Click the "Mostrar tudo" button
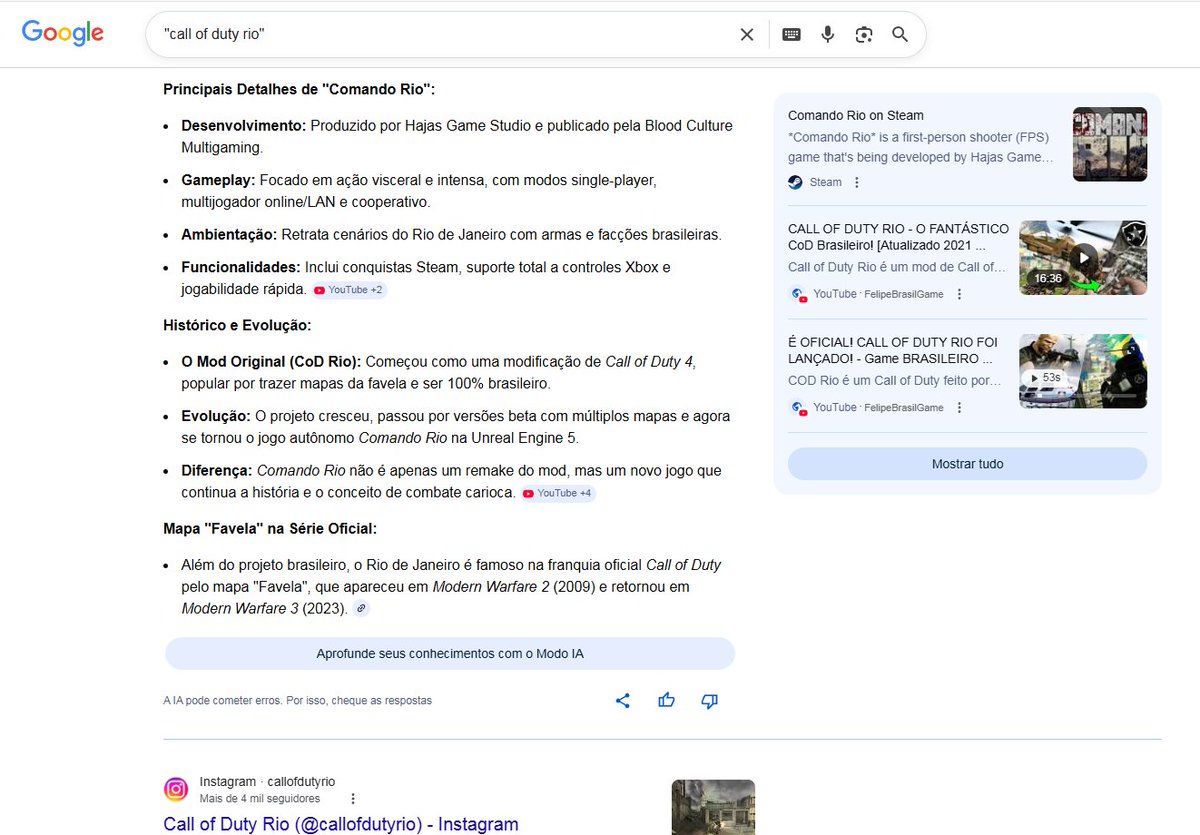This screenshot has width=1200, height=835. (967, 464)
